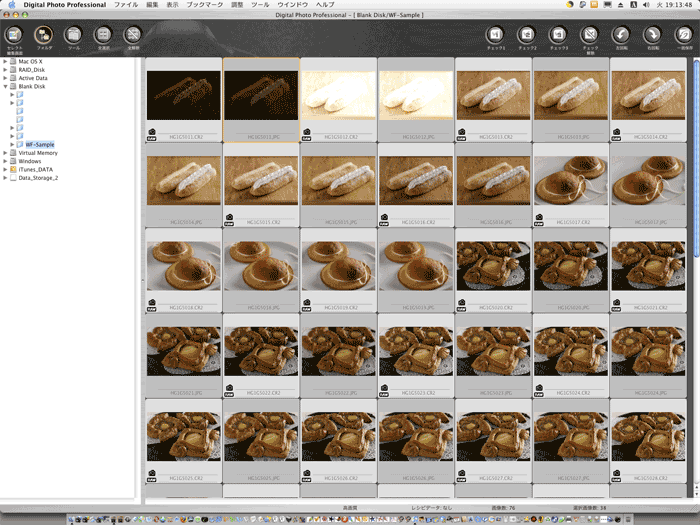
Task: Select thumbnail HG1G5020.CR2
Action: [493, 271]
